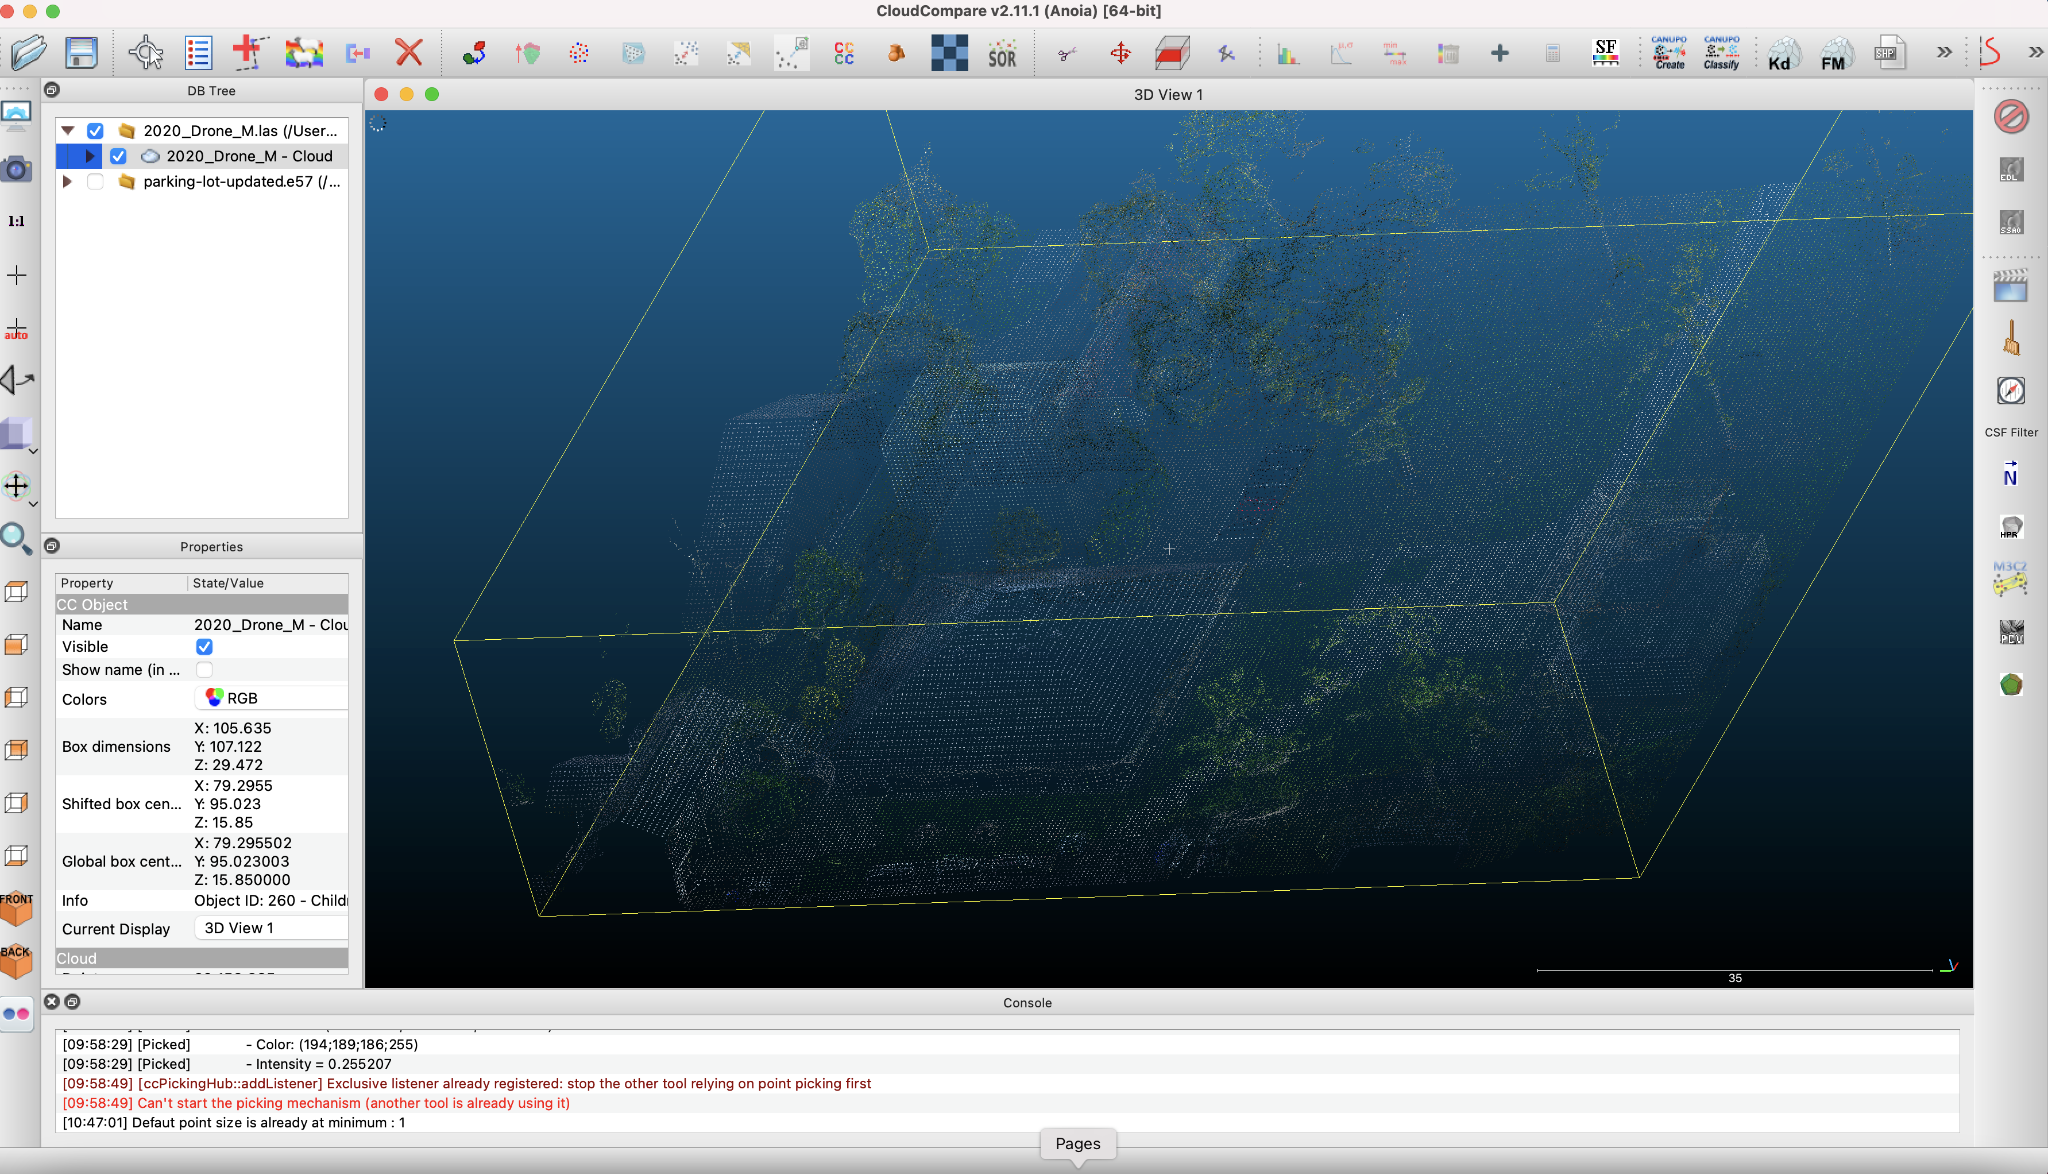2048x1174 pixels.
Task: Click the CANUPO Classify icon
Action: (1721, 53)
